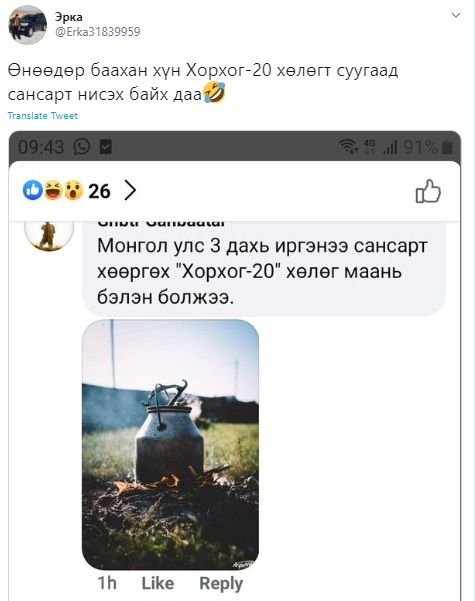This screenshot has width=475, height=601.
Task: Click the Эрка display name
Action: [68, 17]
